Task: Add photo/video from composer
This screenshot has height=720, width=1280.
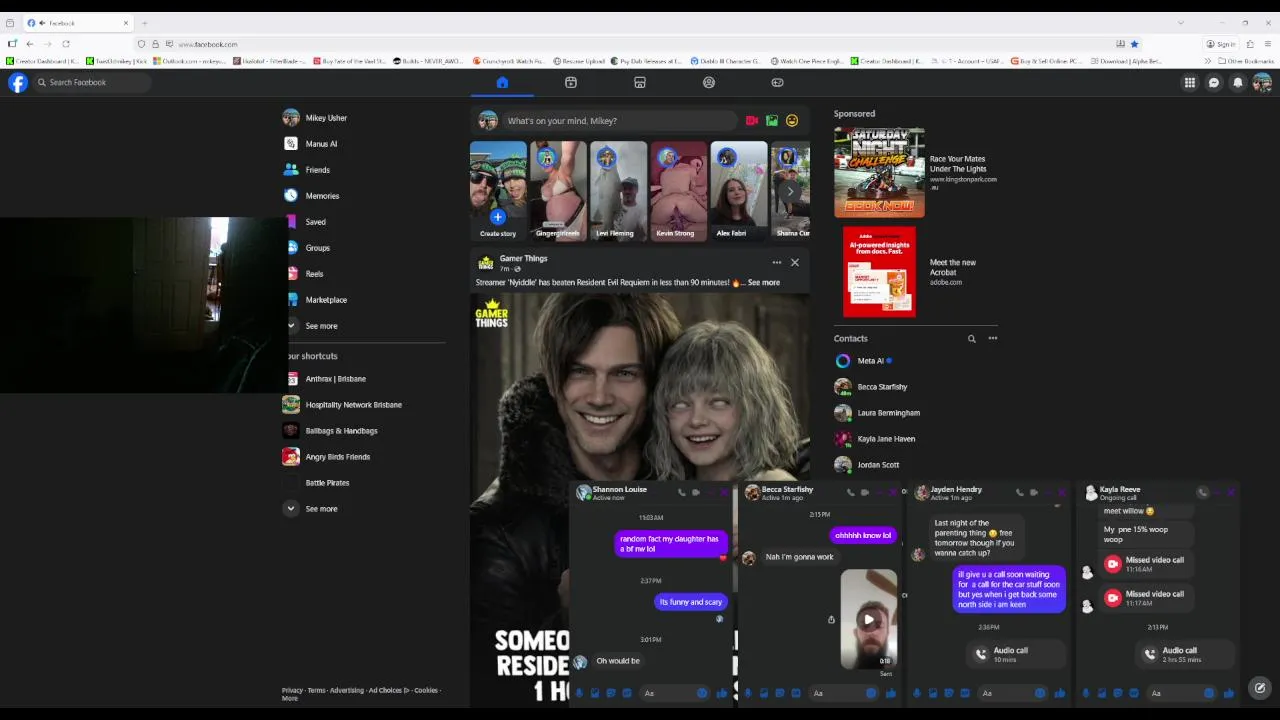Action: pos(772,121)
